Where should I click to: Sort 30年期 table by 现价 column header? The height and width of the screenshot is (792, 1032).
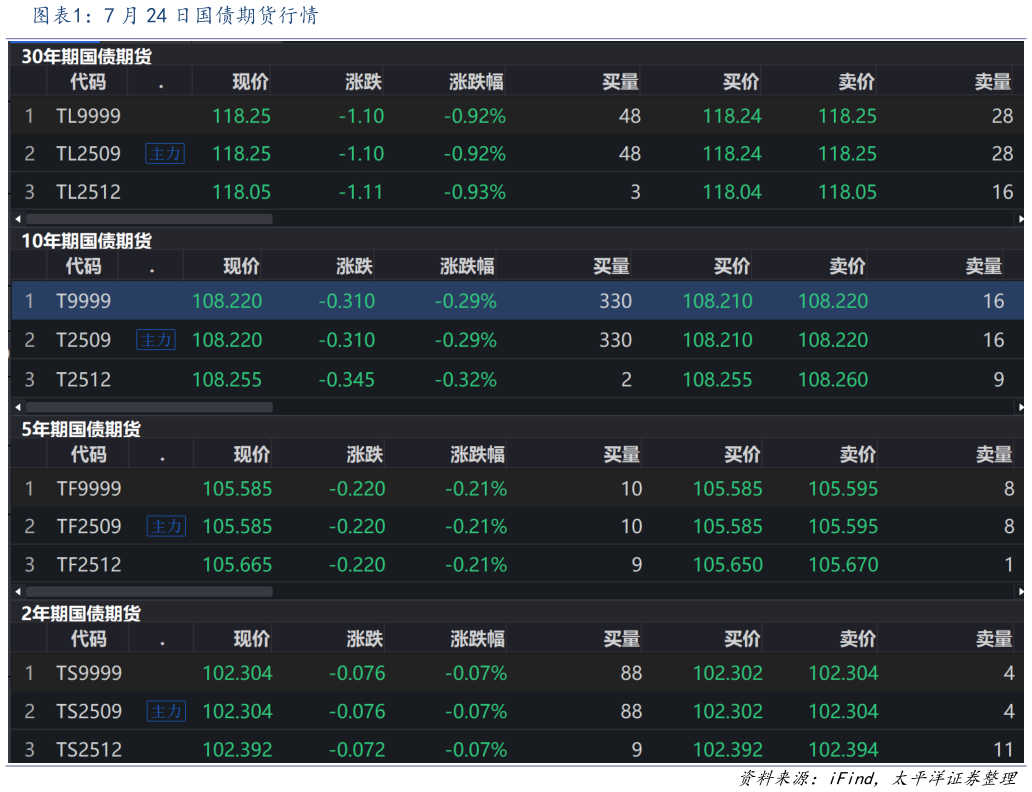point(250,82)
